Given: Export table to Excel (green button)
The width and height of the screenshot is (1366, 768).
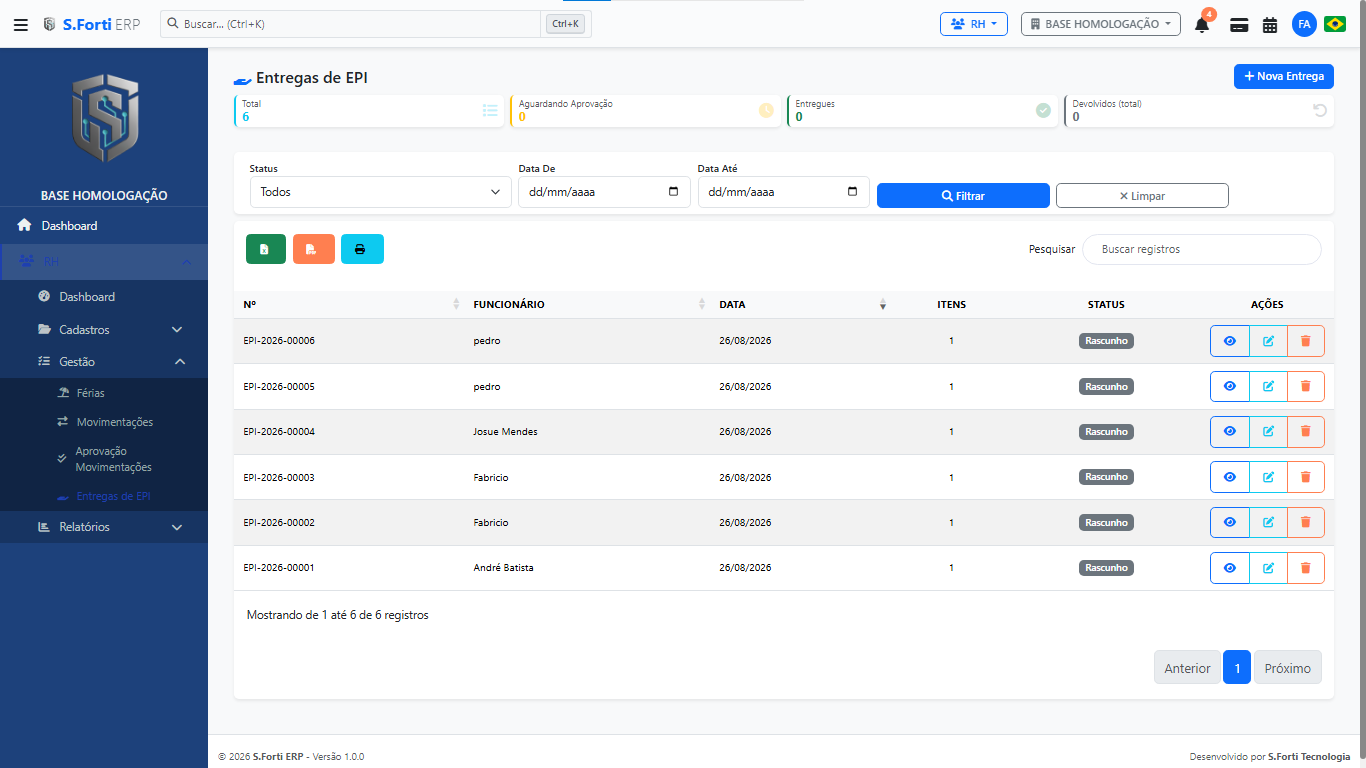Looking at the screenshot, I should click(x=266, y=249).
